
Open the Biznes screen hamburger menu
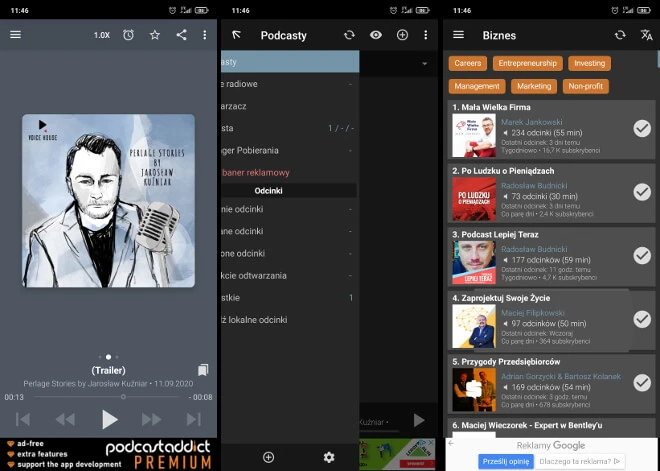tap(458, 35)
